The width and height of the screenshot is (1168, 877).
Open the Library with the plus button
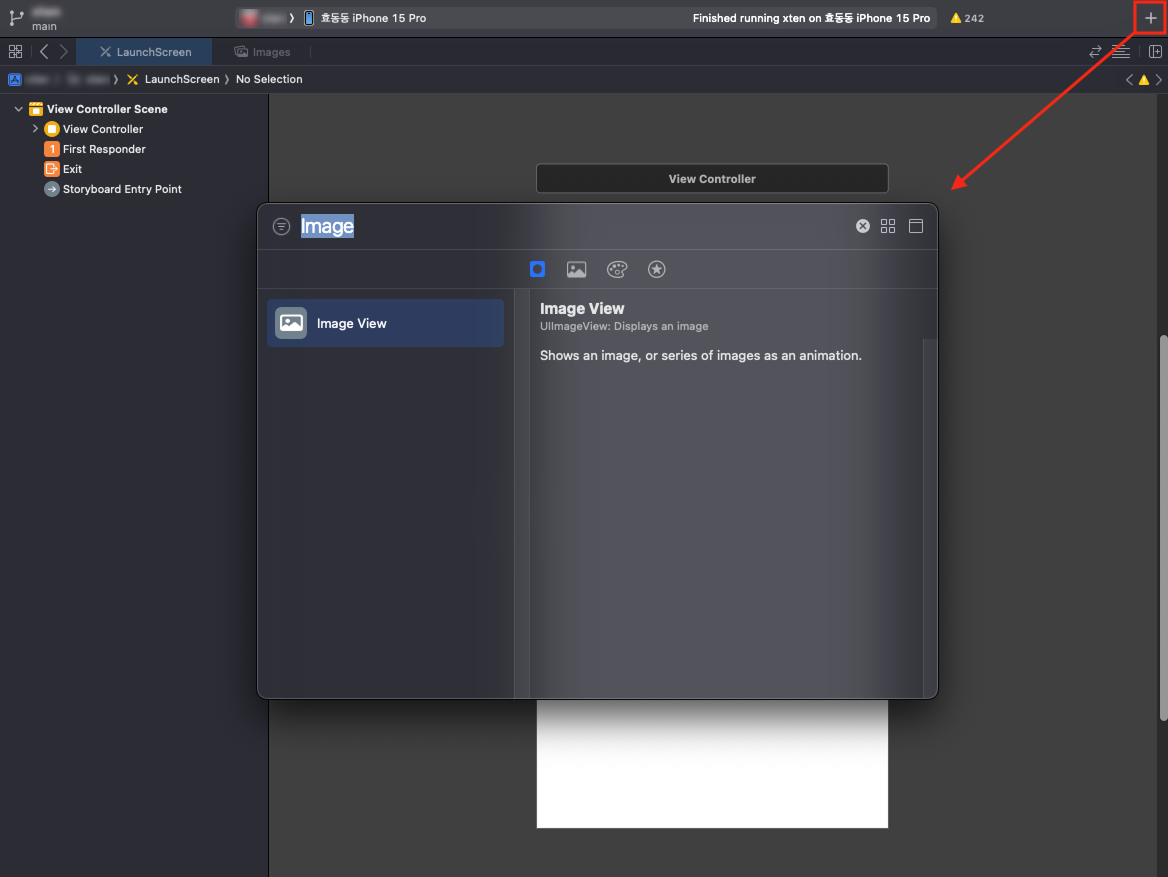click(x=1150, y=18)
